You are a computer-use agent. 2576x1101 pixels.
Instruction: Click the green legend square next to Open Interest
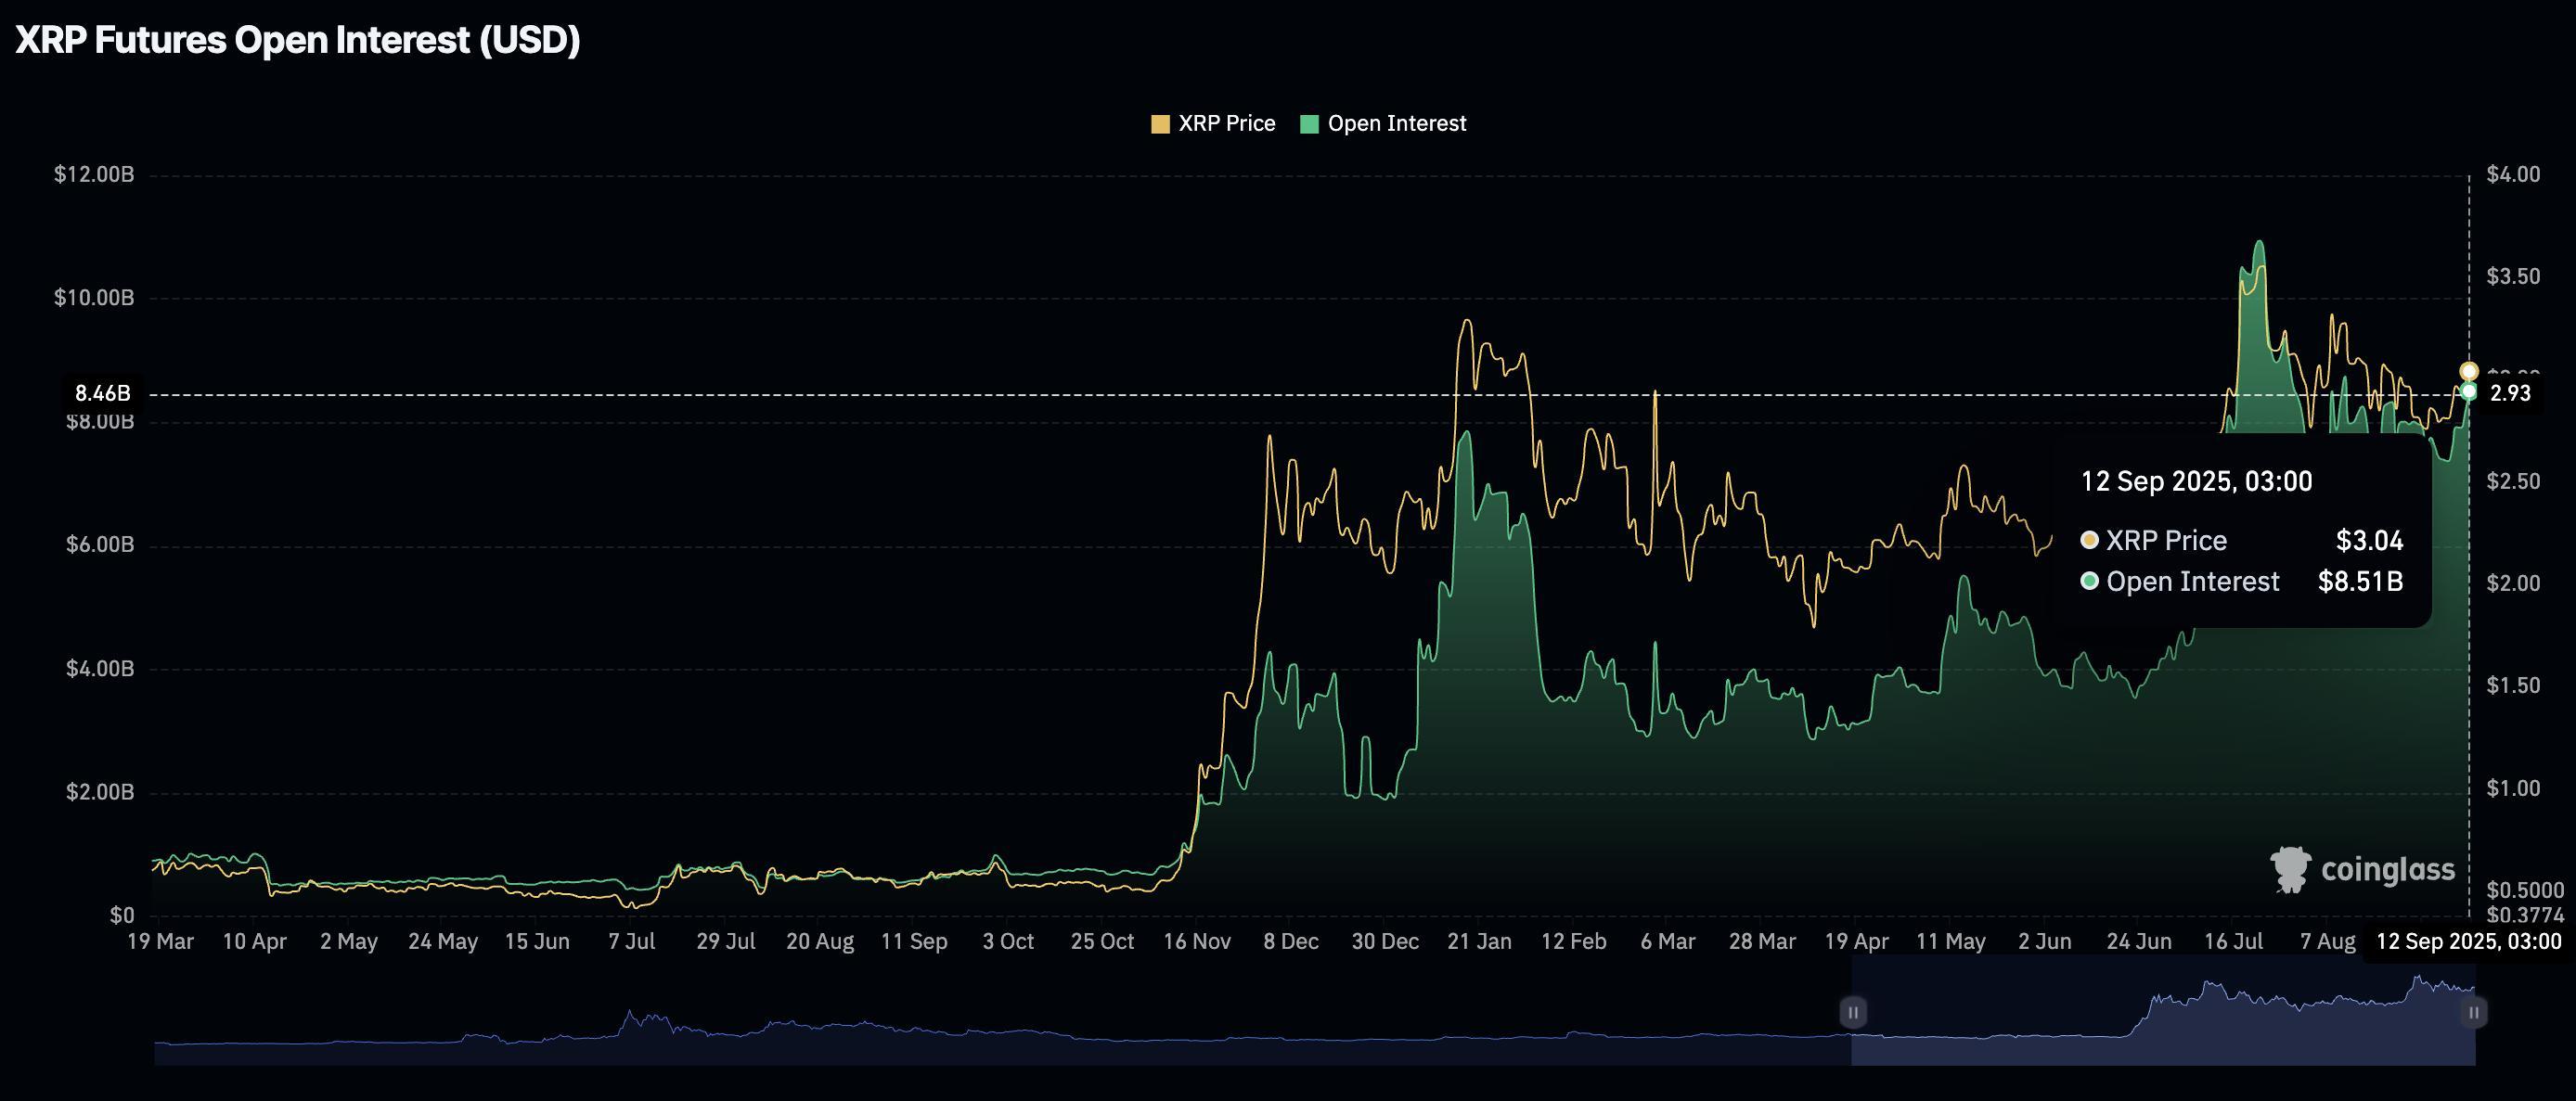point(1308,123)
